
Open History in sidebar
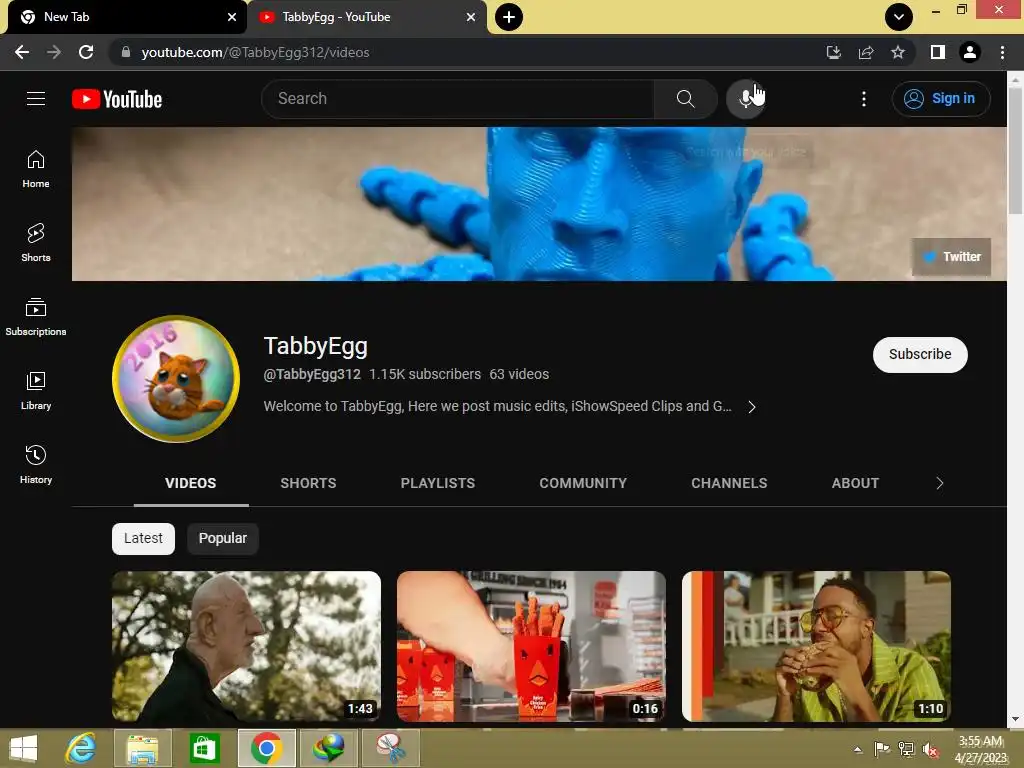(36, 464)
